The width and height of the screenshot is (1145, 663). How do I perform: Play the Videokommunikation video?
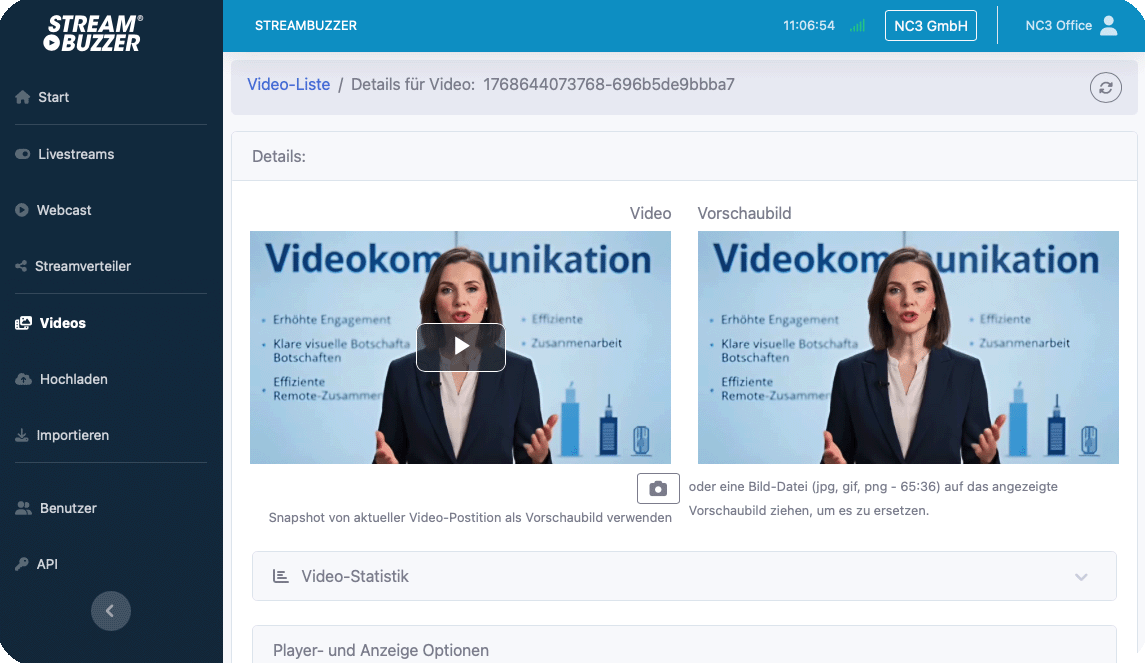(x=460, y=346)
